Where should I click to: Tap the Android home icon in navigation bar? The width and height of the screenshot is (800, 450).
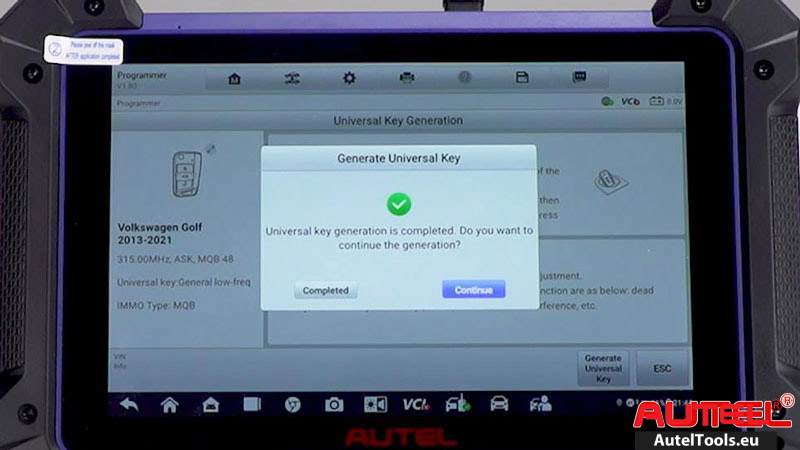tap(170, 404)
